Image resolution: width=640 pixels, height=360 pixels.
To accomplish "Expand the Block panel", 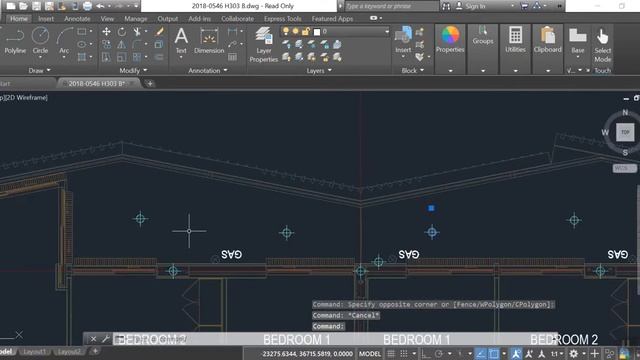I will pyautogui.click(x=412, y=71).
